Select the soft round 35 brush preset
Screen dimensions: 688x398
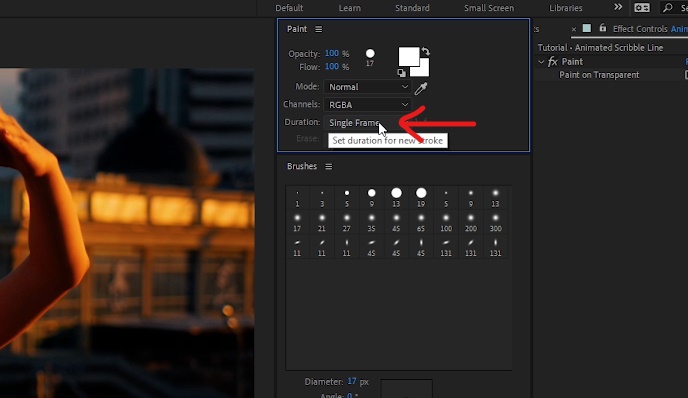tap(371, 222)
